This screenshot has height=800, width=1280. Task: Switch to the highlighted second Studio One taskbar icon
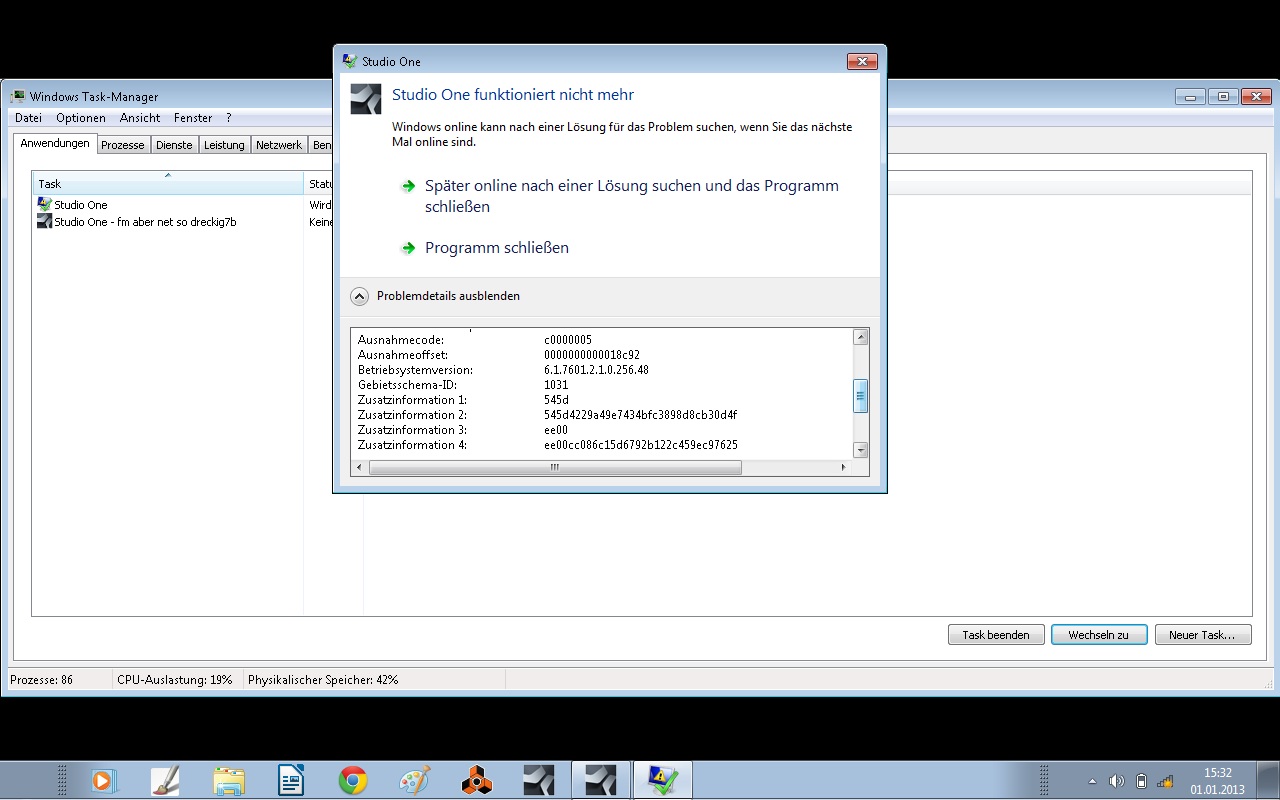click(601, 780)
